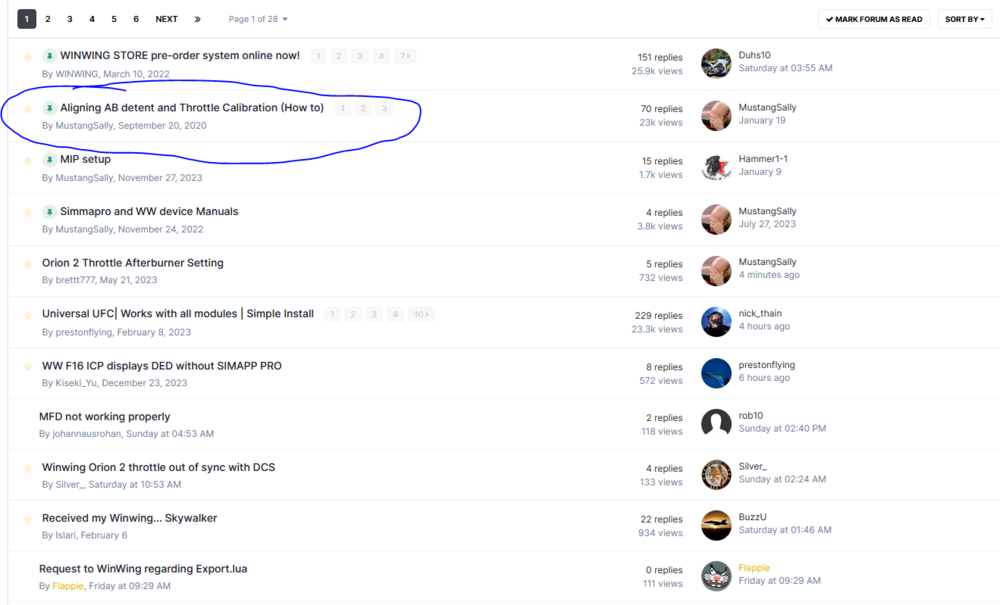Open the SORT BY dropdown
Viewport: 1000px width, 605px height.
(x=964, y=19)
